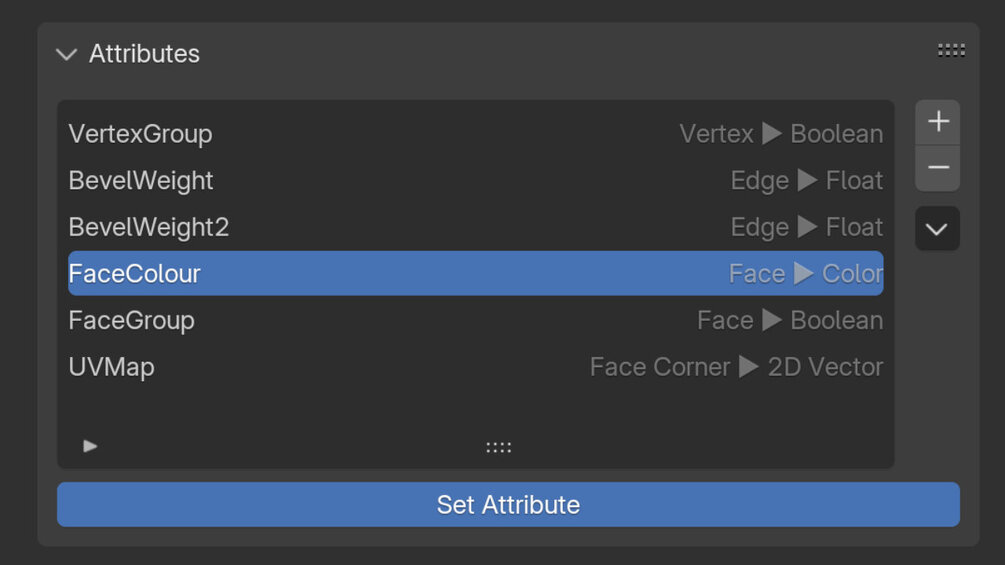Collapse the Attributes panel
Screen dimensions: 1005x565
pyautogui.click(x=67, y=54)
